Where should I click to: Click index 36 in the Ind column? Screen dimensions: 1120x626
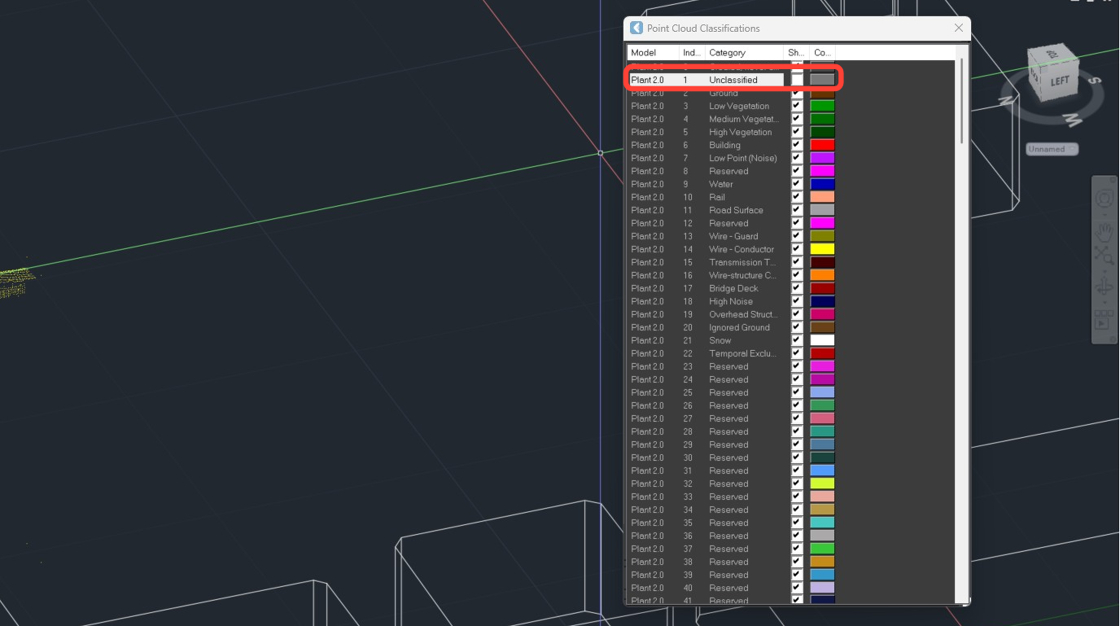click(x=687, y=535)
